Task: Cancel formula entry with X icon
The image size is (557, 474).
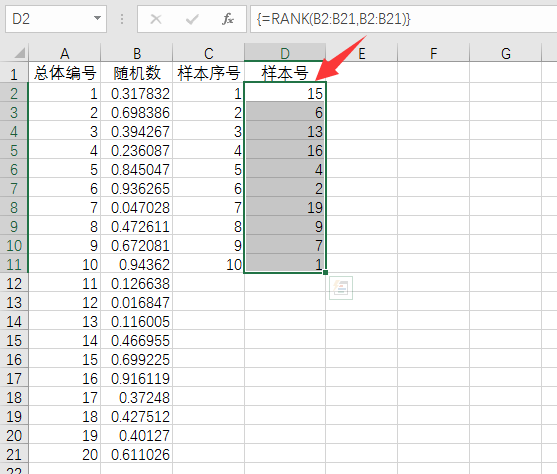Action: coord(156,19)
